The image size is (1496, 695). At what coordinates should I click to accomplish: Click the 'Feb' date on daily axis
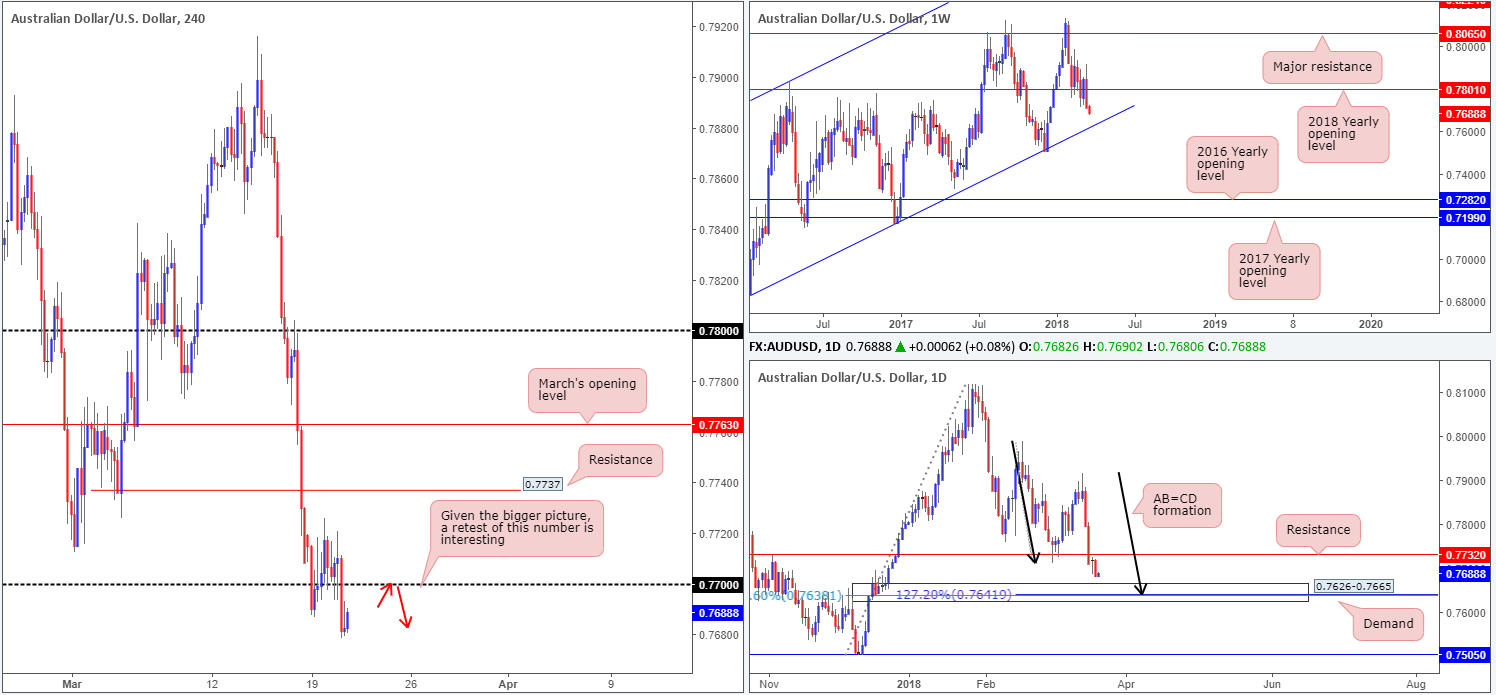pos(985,684)
